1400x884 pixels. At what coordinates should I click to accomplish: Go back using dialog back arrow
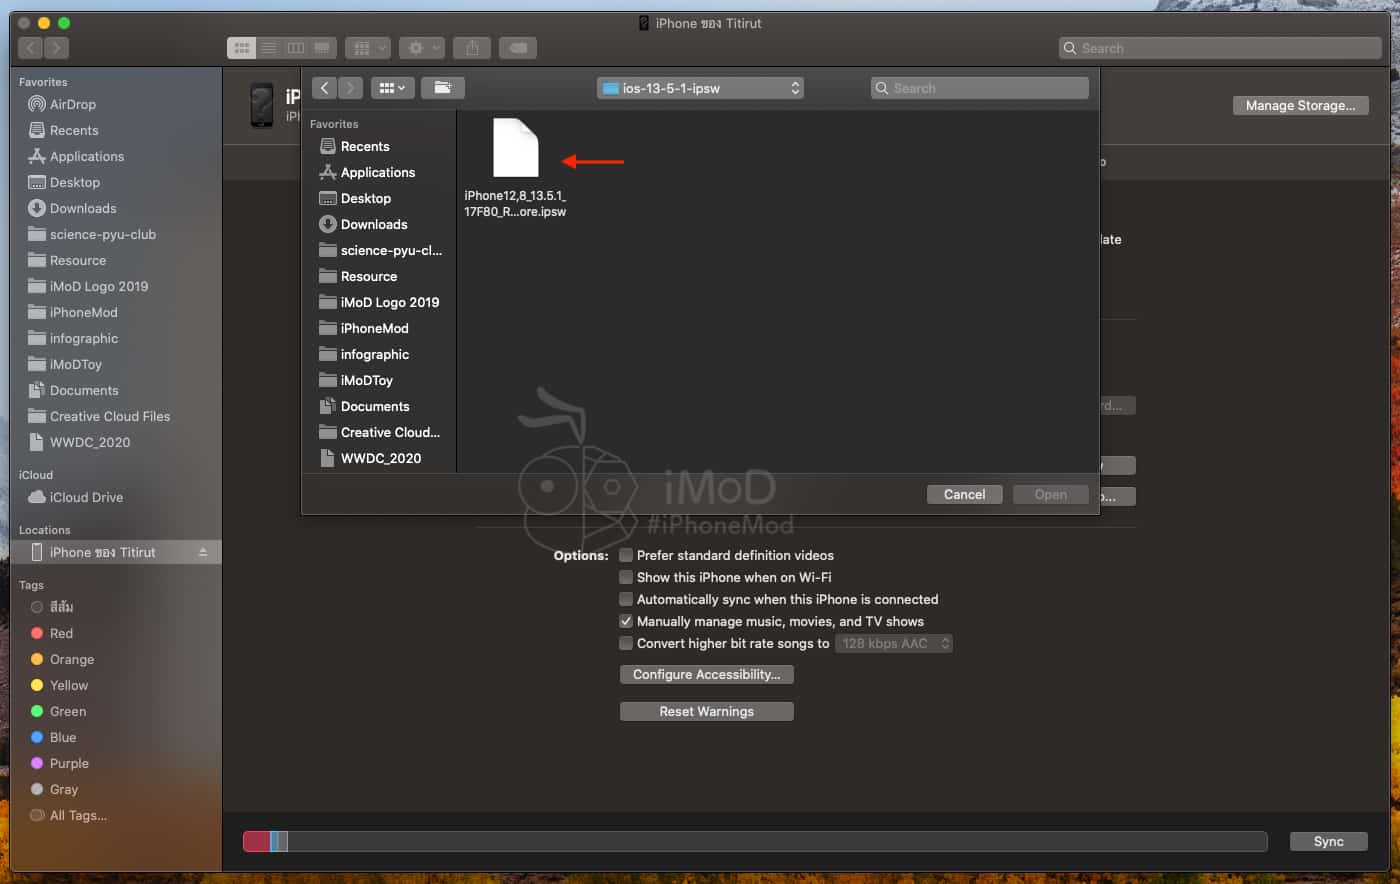324,88
